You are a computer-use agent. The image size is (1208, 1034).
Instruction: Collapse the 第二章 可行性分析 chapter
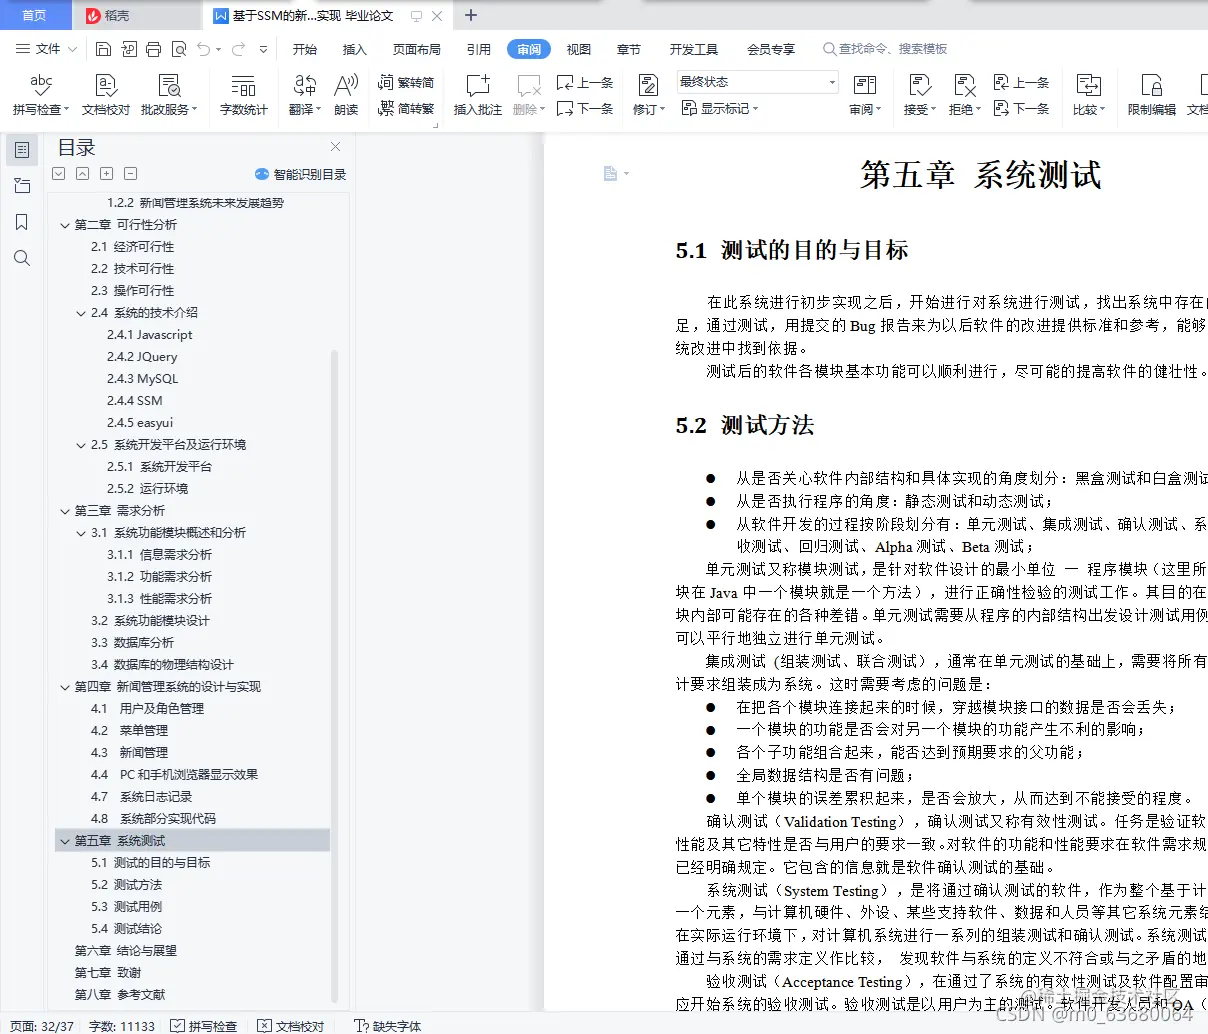point(64,224)
